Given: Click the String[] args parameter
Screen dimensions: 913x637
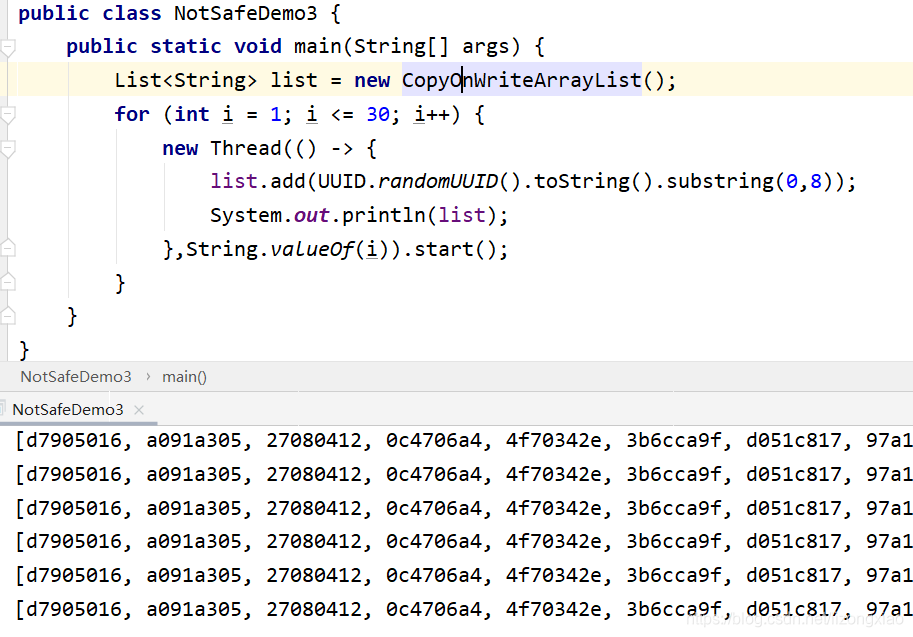Looking at the screenshot, I should (x=431, y=47).
